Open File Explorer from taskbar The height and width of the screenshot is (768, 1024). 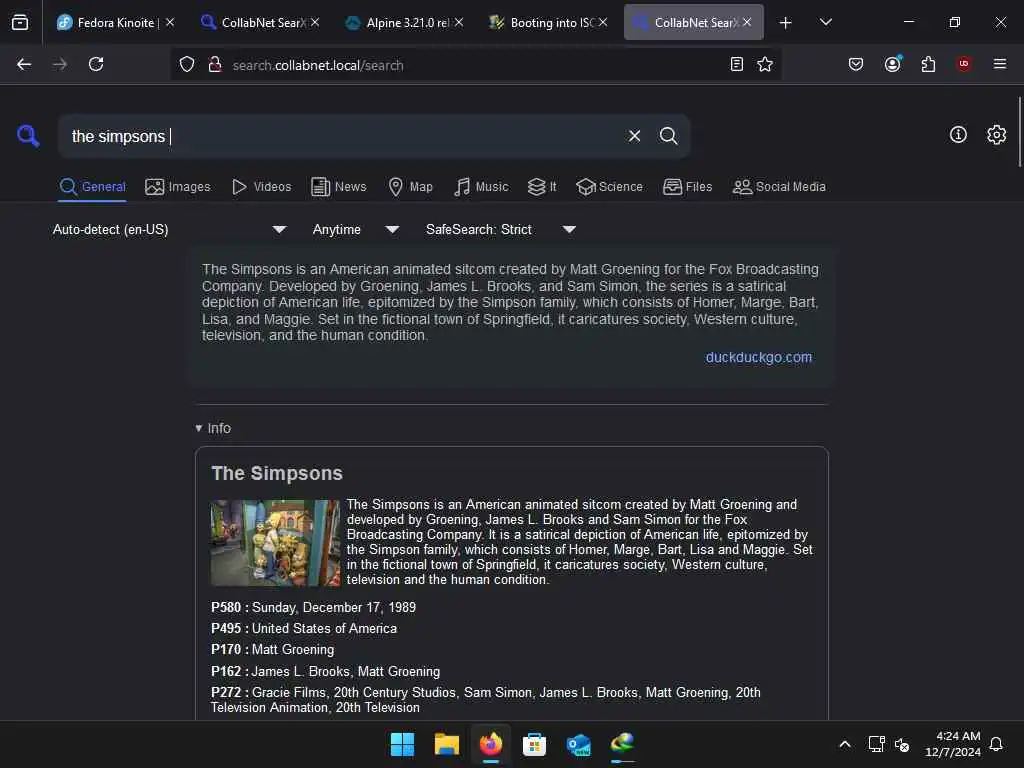pyautogui.click(x=447, y=744)
